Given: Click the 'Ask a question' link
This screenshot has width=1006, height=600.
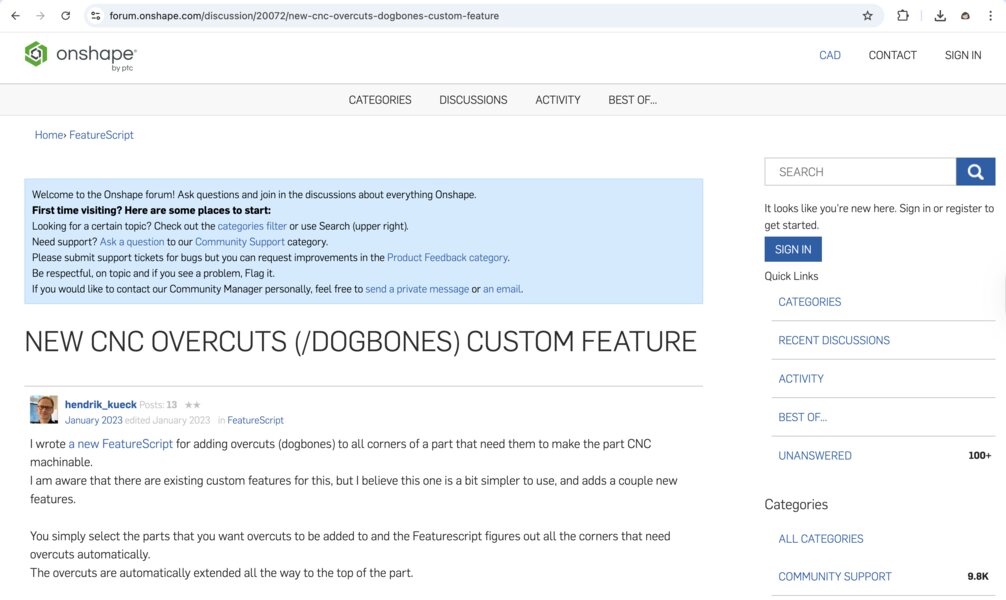Looking at the screenshot, I should (132, 242).
